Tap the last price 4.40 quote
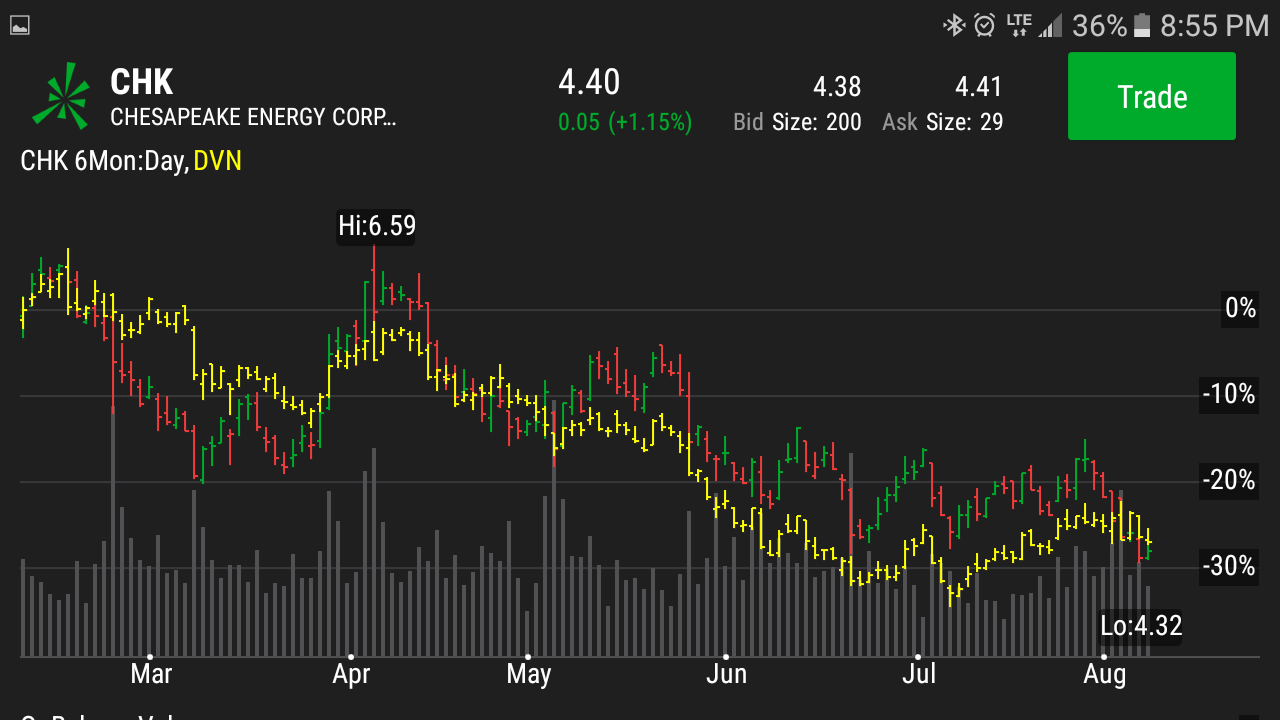The image size is (1280, 720). click(x=589, y=82)
